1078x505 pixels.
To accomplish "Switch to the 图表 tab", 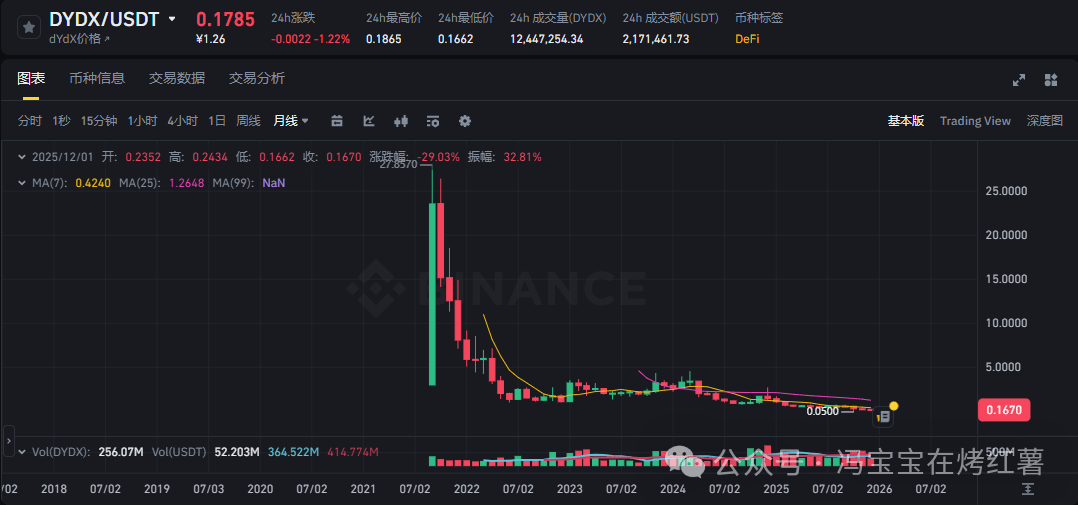I will pyautogui.click(x=31, y=78).
